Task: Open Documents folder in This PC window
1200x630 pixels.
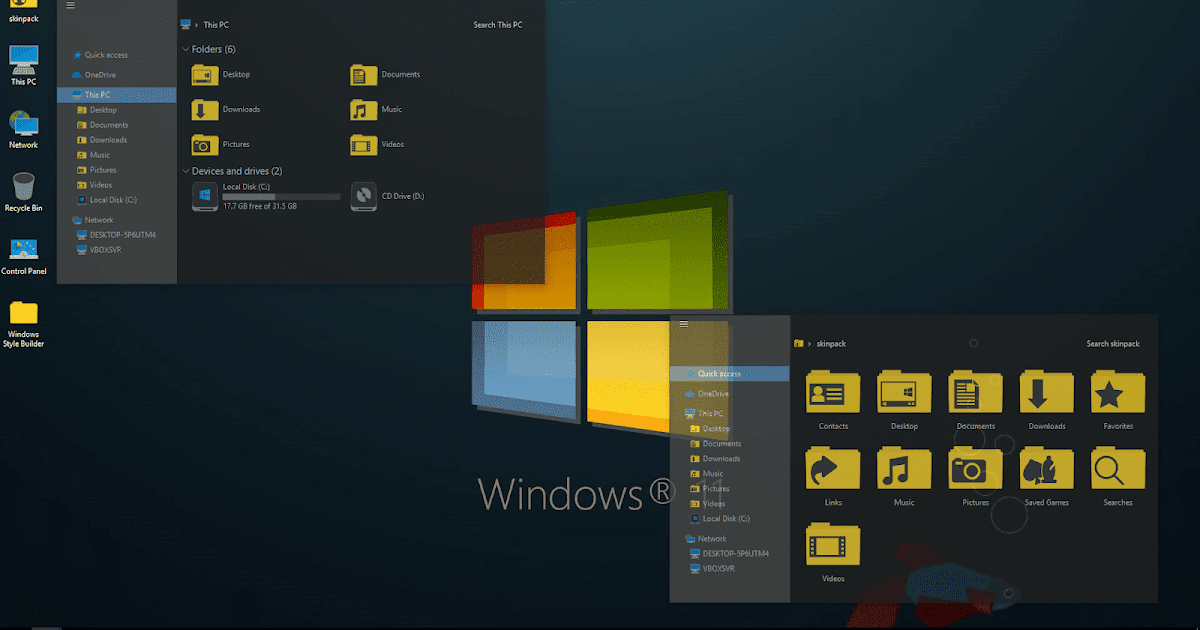Action: tap(365, 74)
